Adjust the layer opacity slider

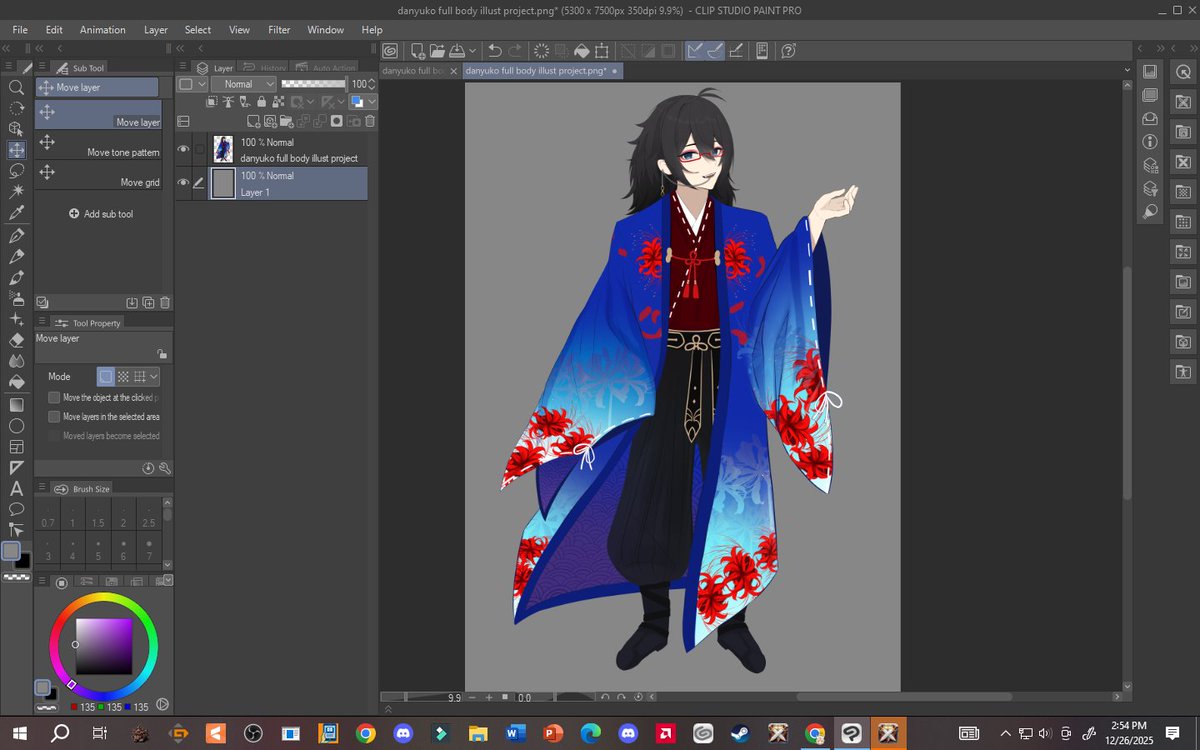314,84
